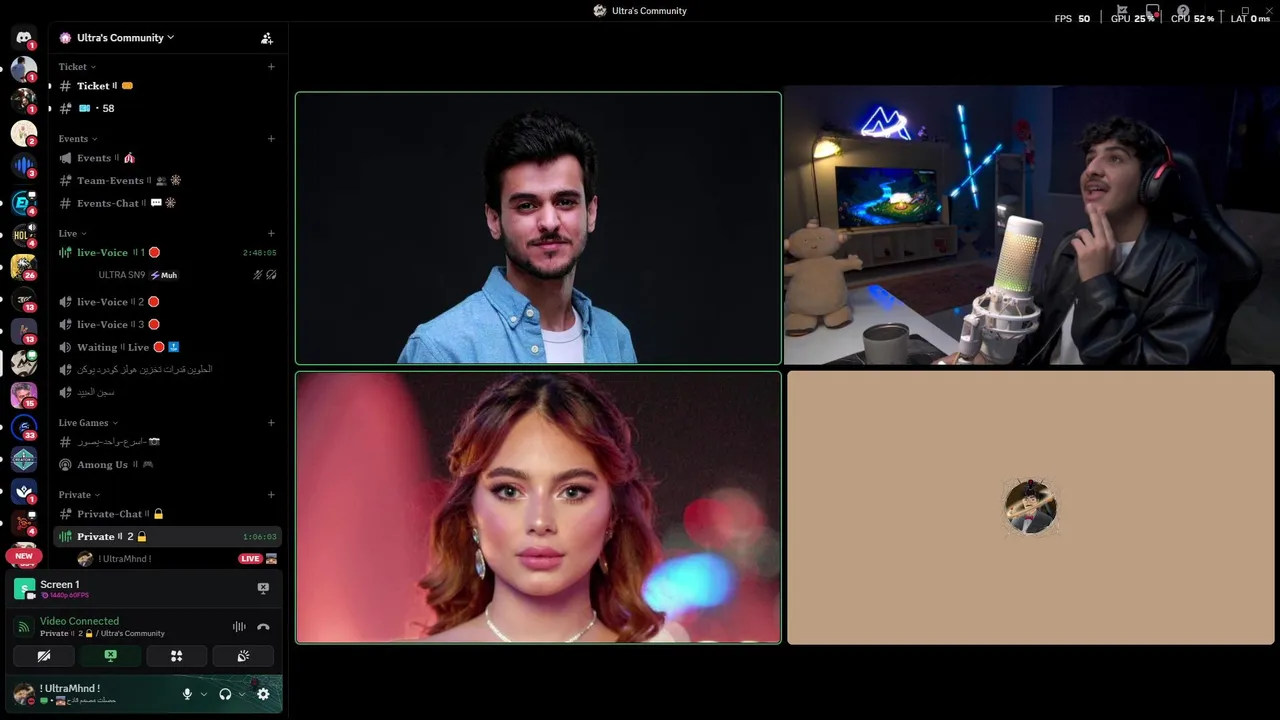The image size is (1280, 720).
Task: Focus the man in blue shirt video tile
Action: coord(538,228)
